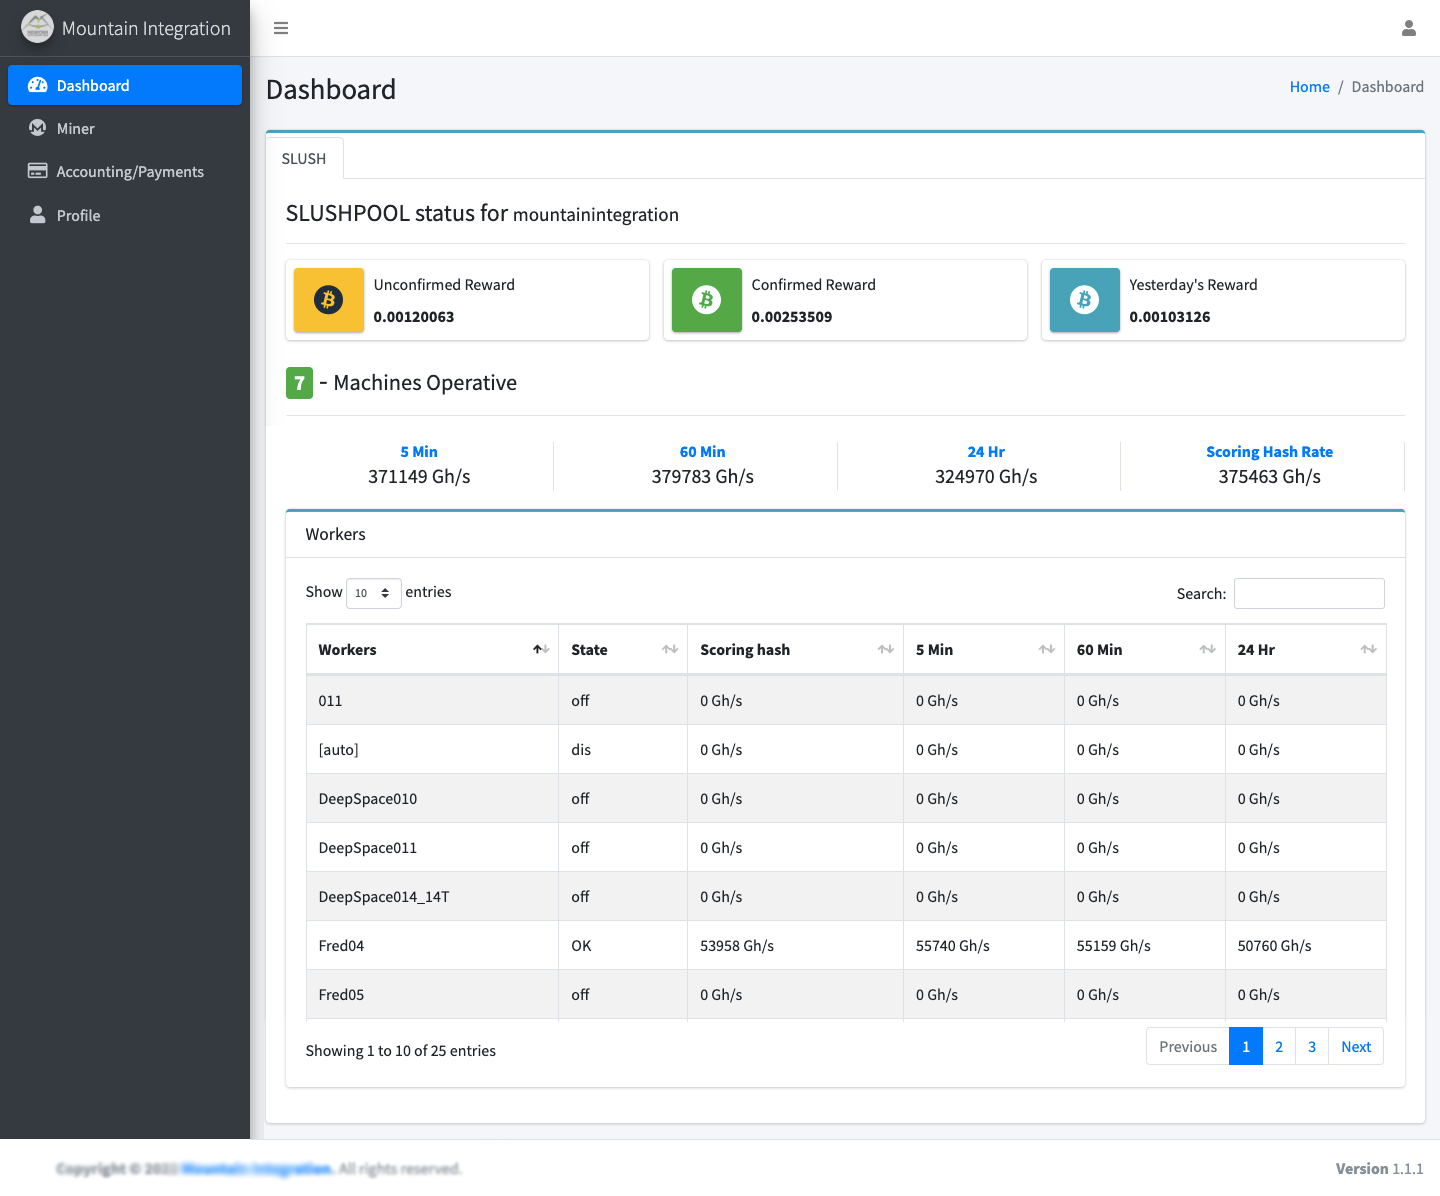This screenshot has height=1196, width=1440.
Task: Select the Fred04 worker cell
Action: tap(432, 946)
